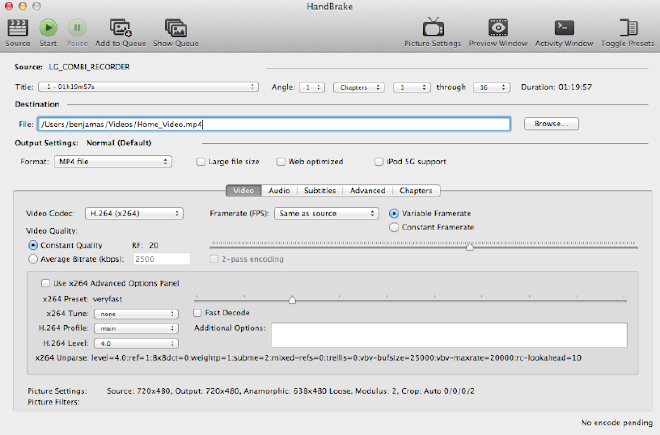Click the RF value 20
Viewport: 660px width, 435px height.
tap(154, 245)
